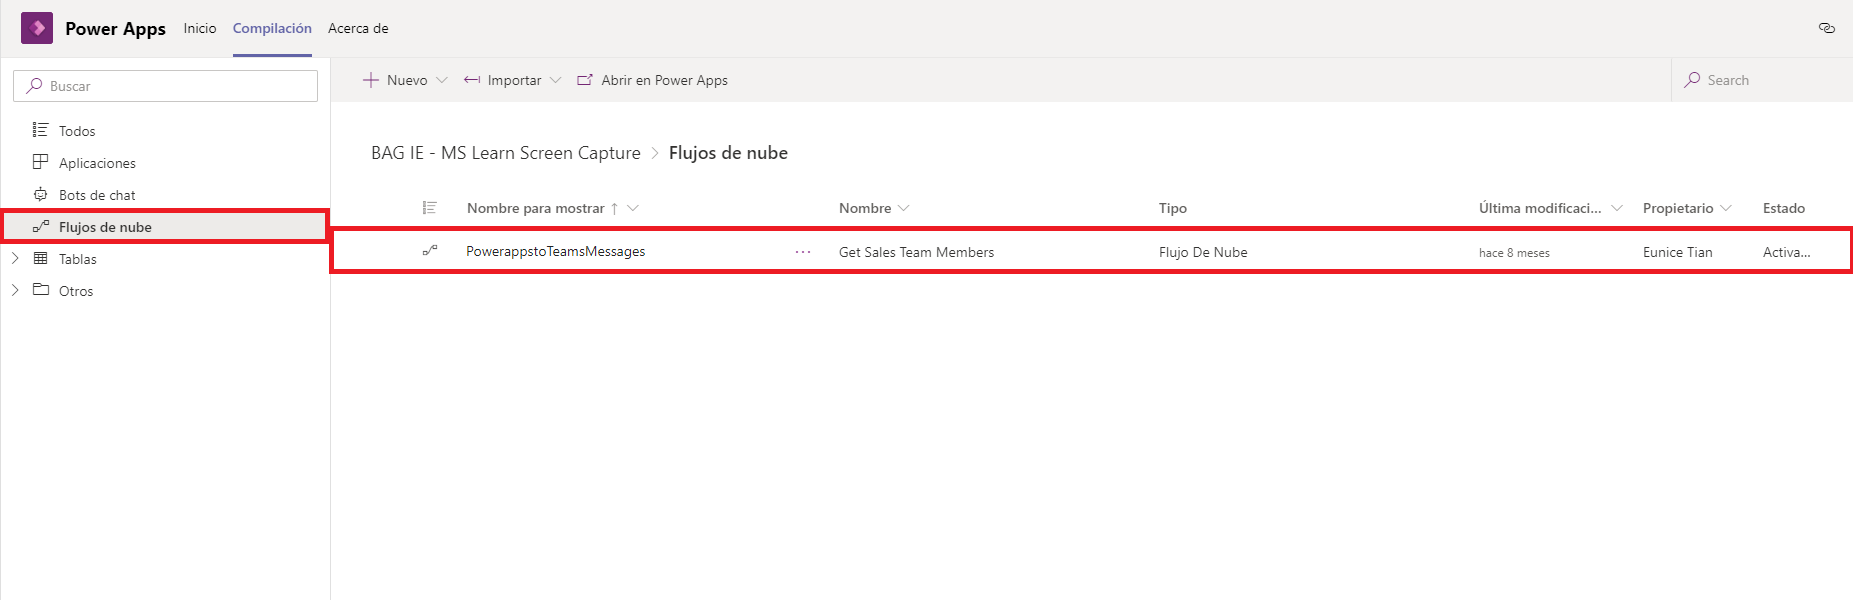Viewport: 1853px width, 600px height.
Task: Expand the Tablas tree node
Action: (15, 258)
